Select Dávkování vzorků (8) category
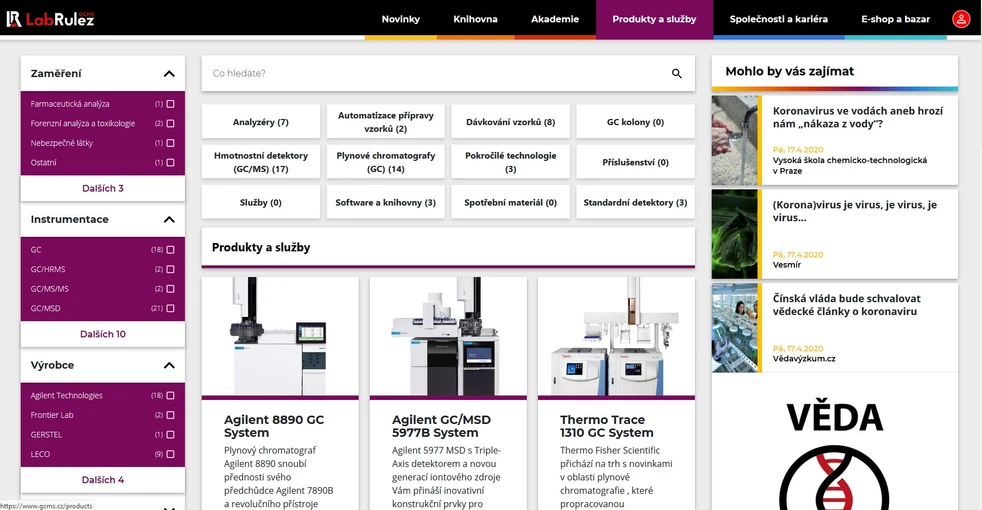The height and width of the screenshot is (510, 982). coord(510,122)
